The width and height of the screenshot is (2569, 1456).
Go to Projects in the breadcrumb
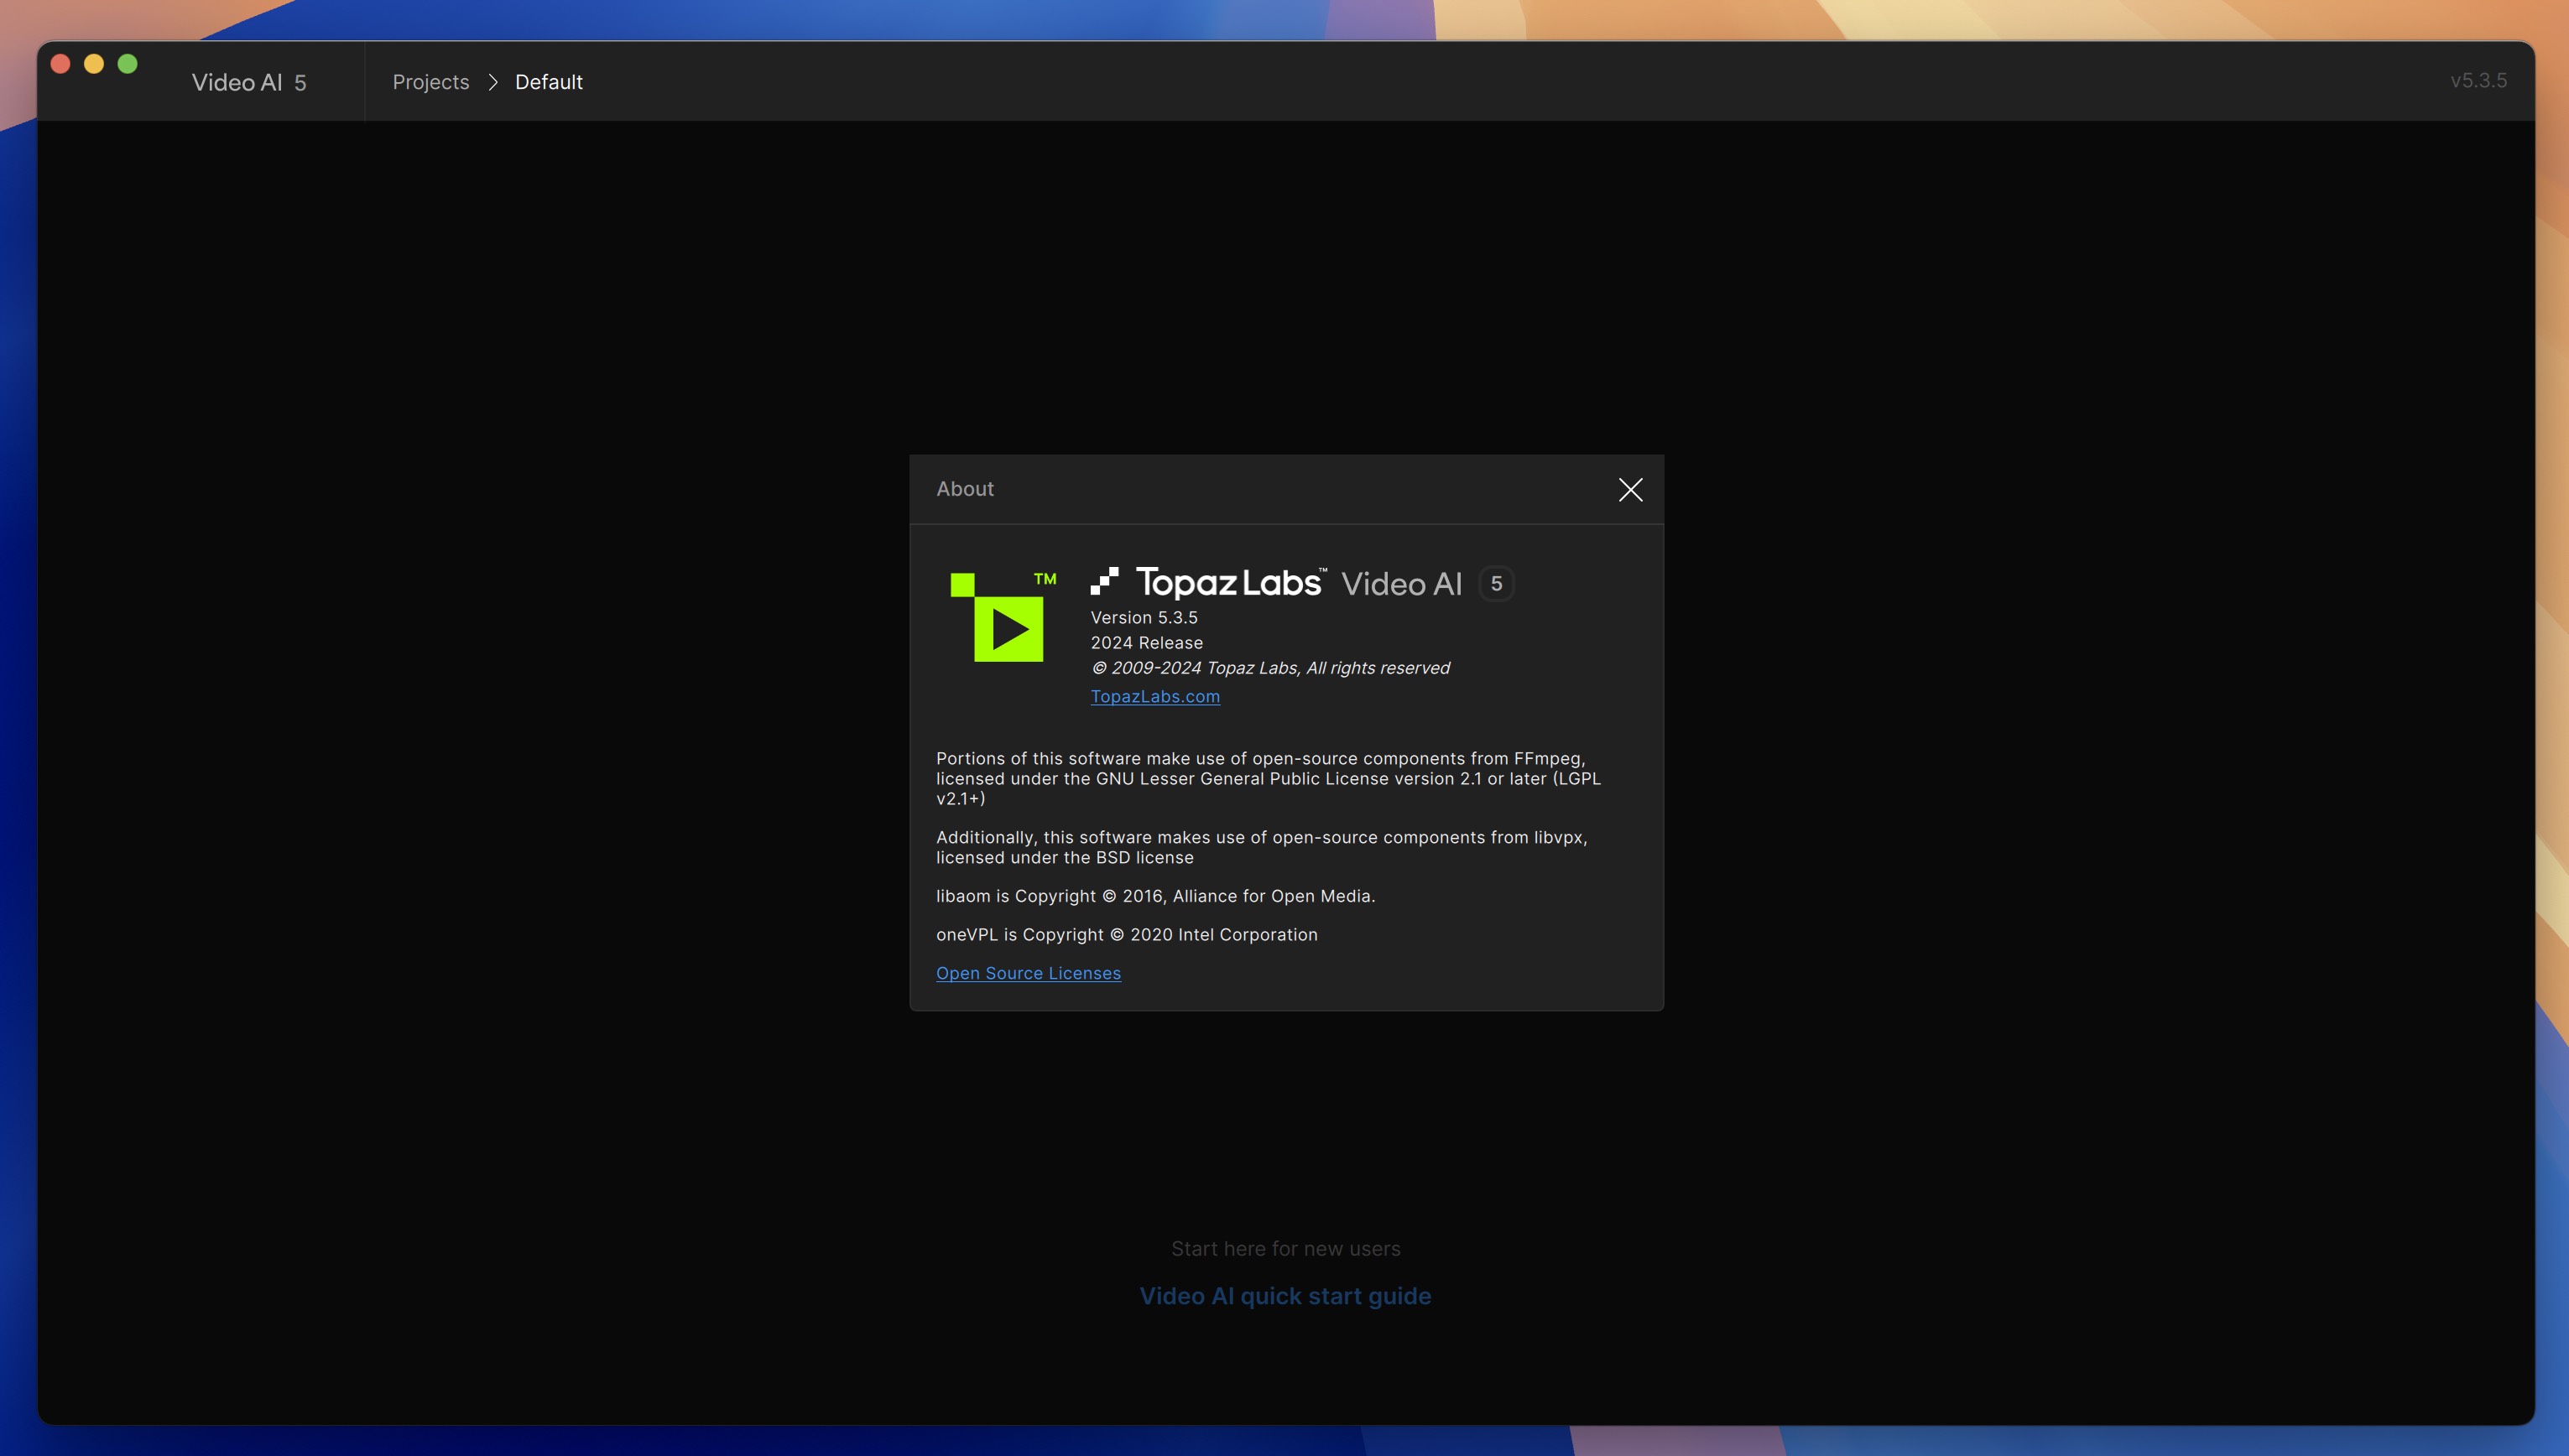(430, 82)
